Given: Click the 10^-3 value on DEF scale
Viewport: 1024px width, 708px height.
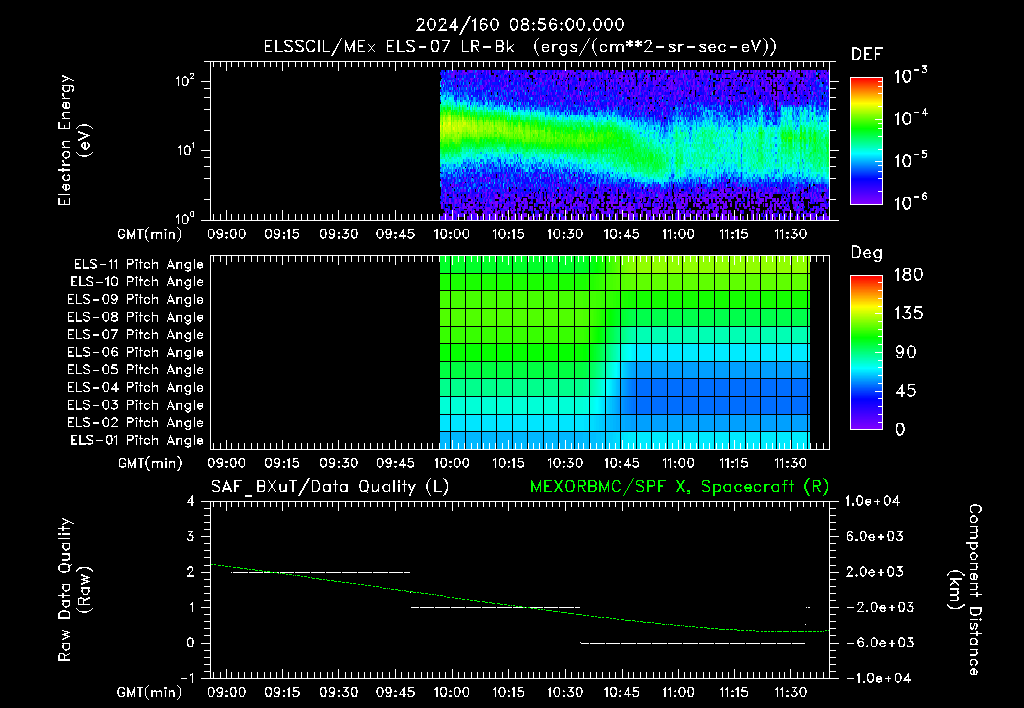Looking at the screenshot, I should point(910,76).
